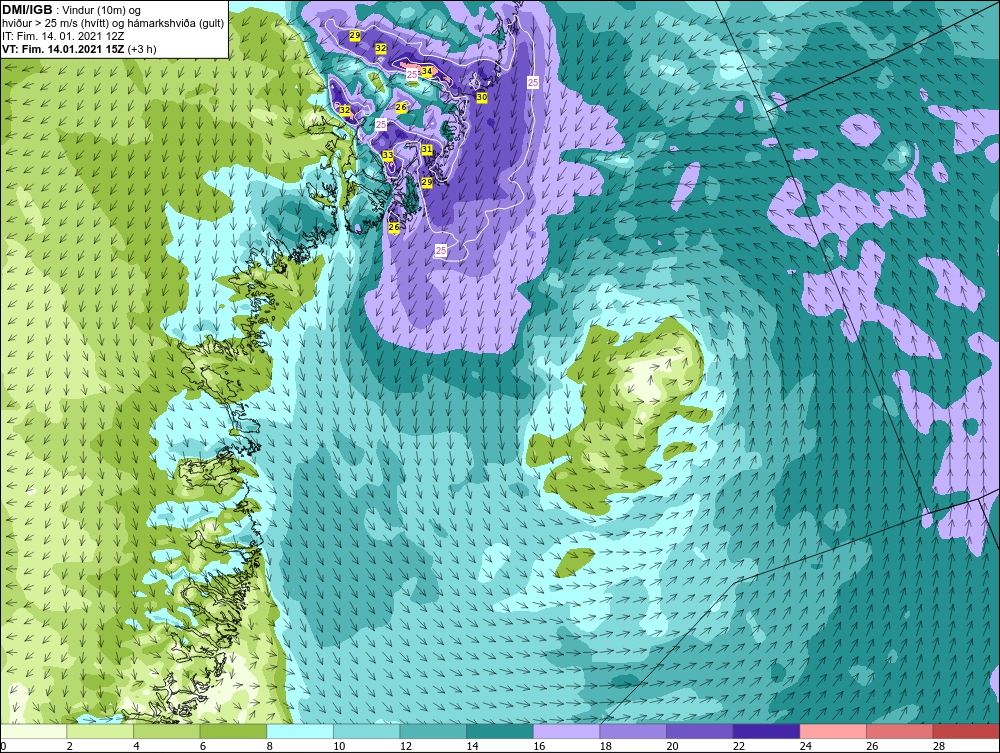Select the yellow 34 gust label
The width and height of the screenshot is (1000, 753).
point(427,71)
